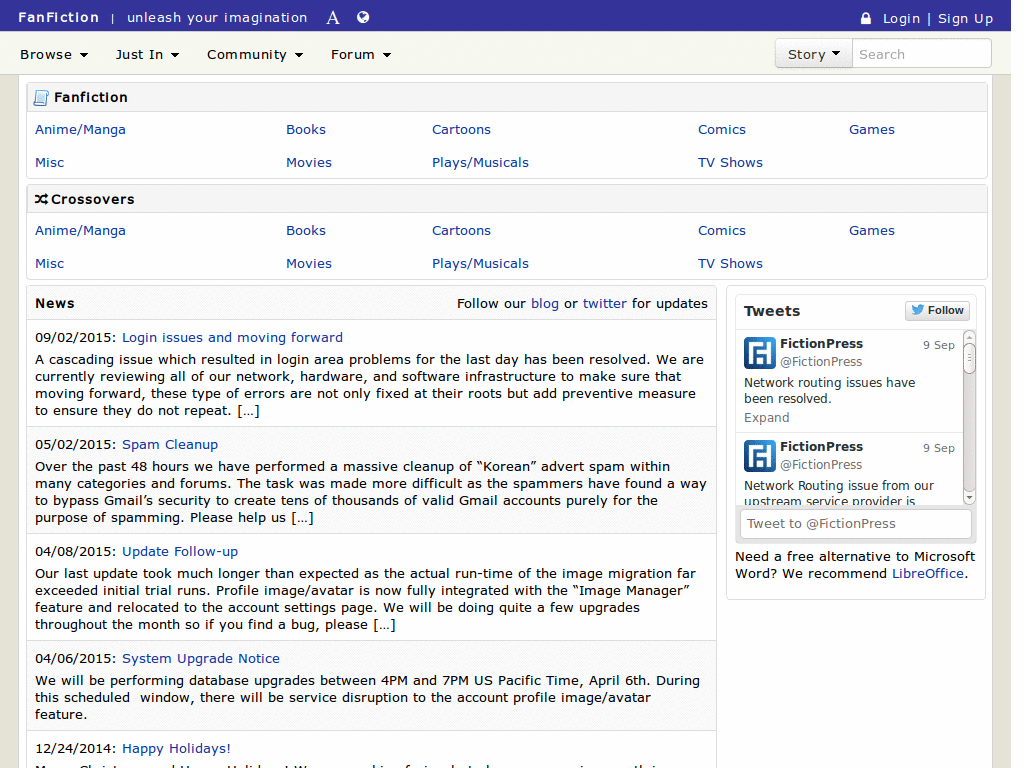Open the Browse dropdown menu

pos(54,55)
